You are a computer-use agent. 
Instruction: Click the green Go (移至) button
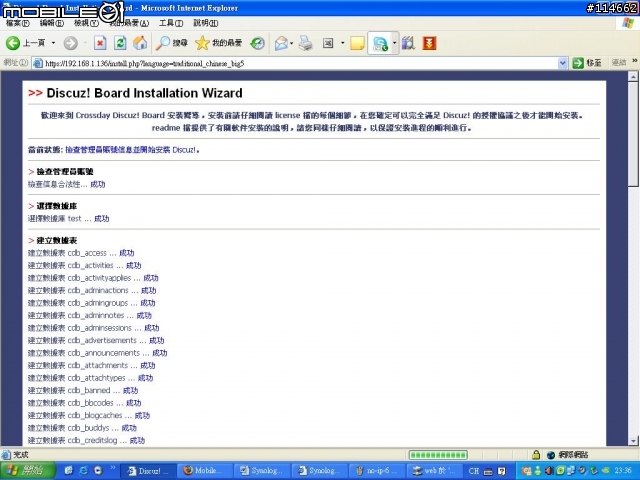(587, 63)
